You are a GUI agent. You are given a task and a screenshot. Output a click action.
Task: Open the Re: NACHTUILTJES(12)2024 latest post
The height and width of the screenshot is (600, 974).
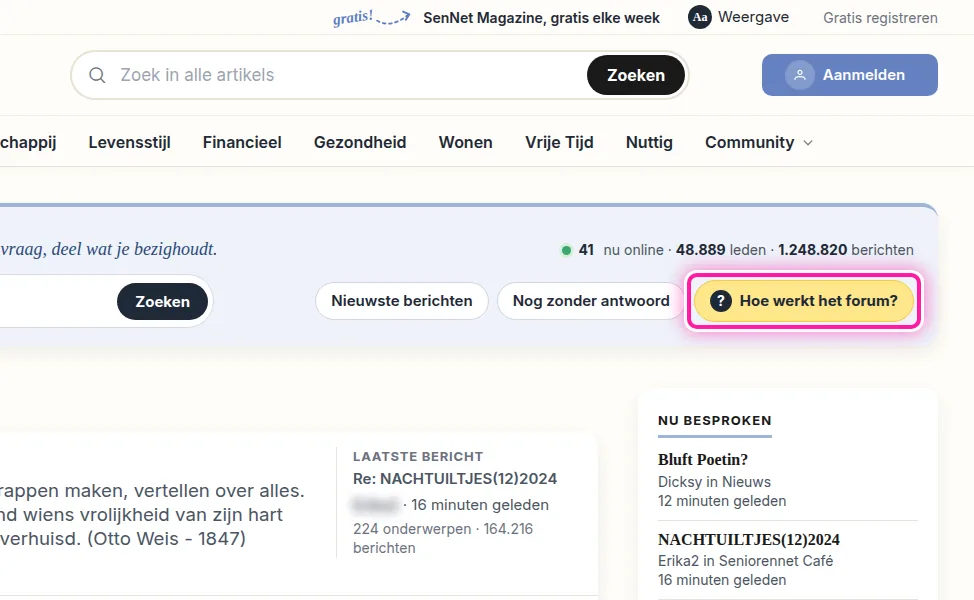click(x=455, y=479)
